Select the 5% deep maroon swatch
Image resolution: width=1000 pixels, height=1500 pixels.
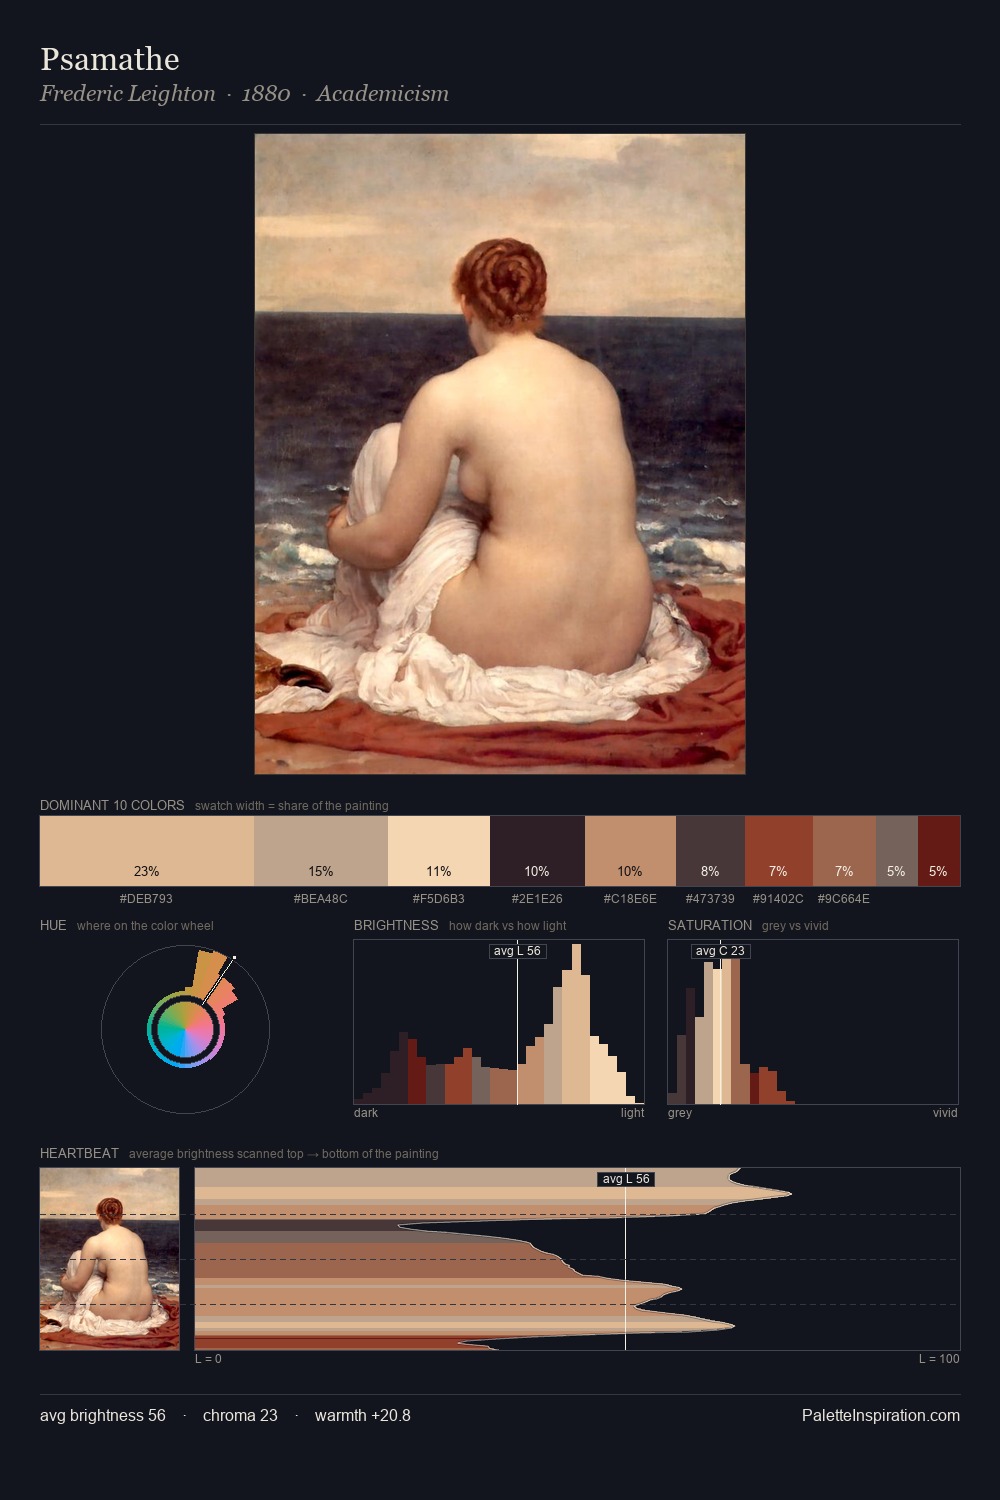click(939, 851)
